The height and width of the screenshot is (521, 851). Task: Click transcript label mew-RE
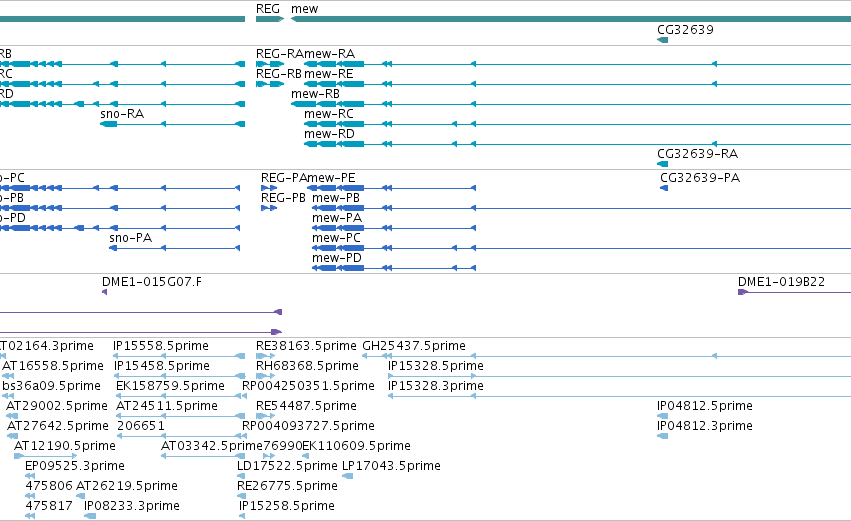click(328, 74)
